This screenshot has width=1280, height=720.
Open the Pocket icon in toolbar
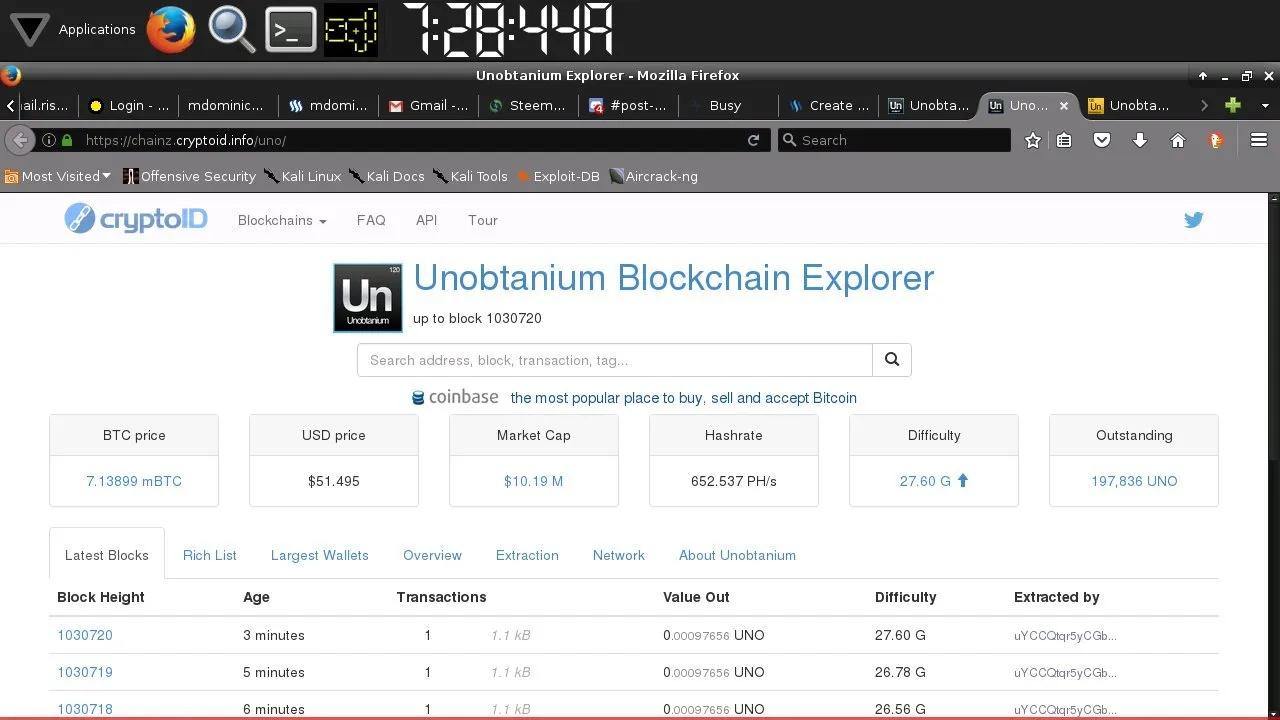coord(1102,140)
